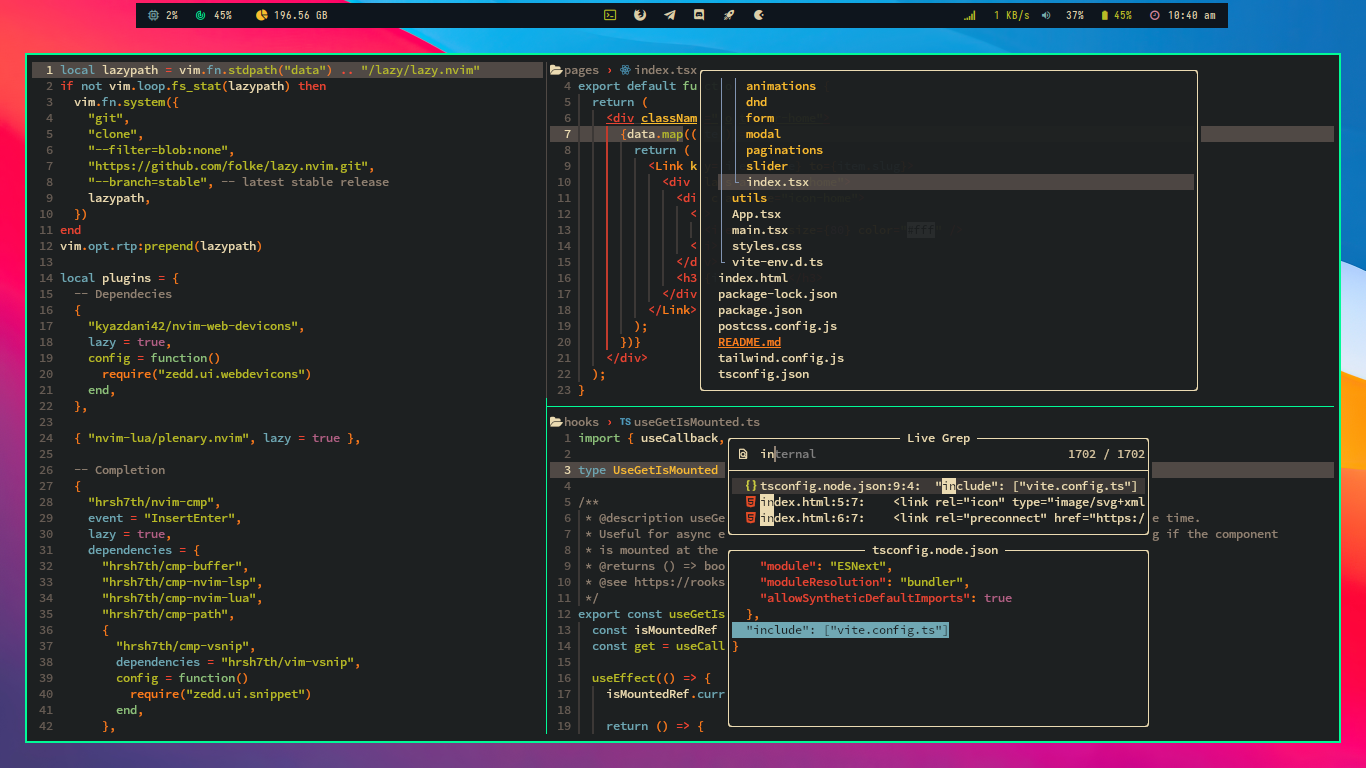The height and width of the screenshot is (768, 1366).
Task: Expand the dnd folder
Action: click(757, 102)
